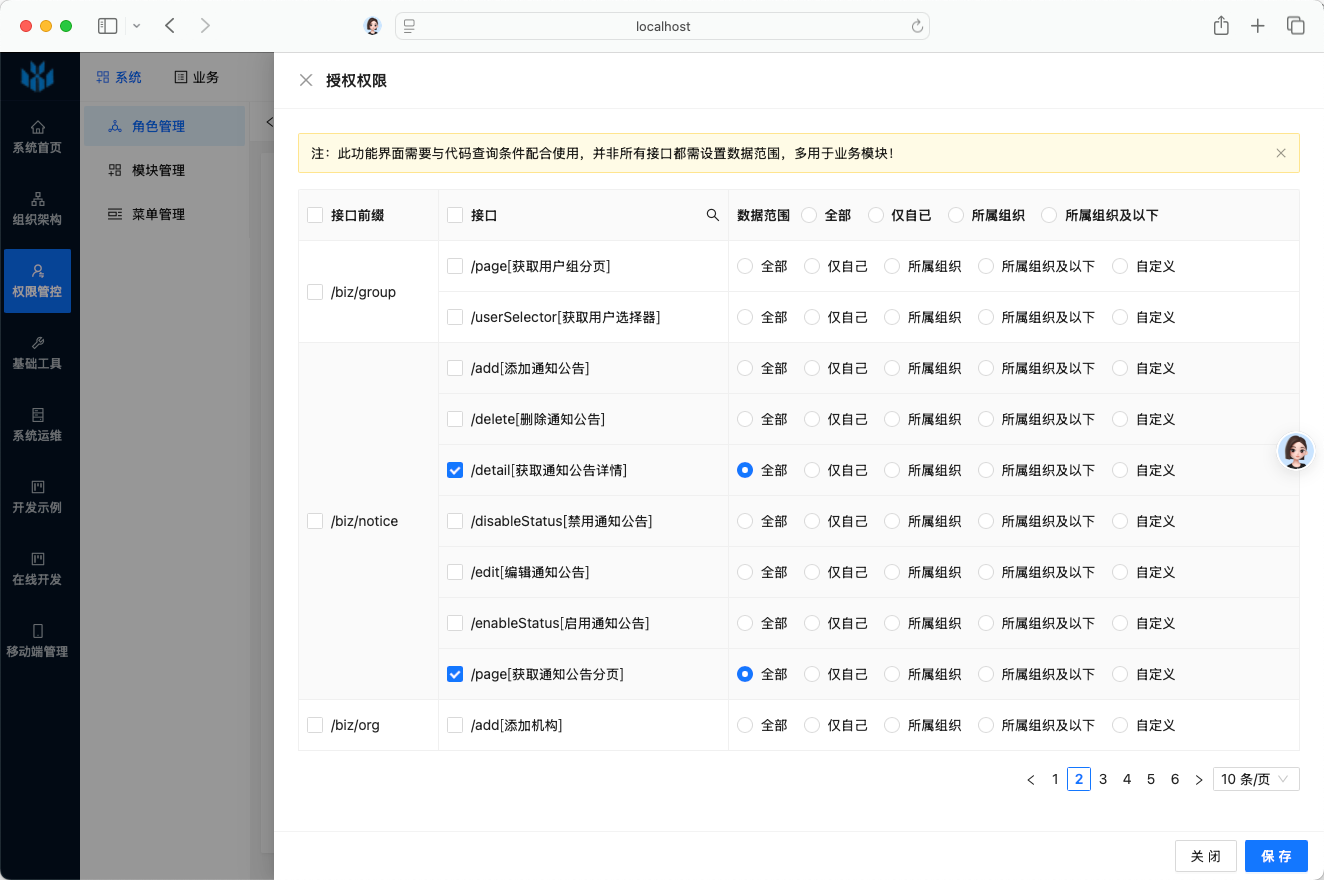Go to page 3

coord(1103,780)
